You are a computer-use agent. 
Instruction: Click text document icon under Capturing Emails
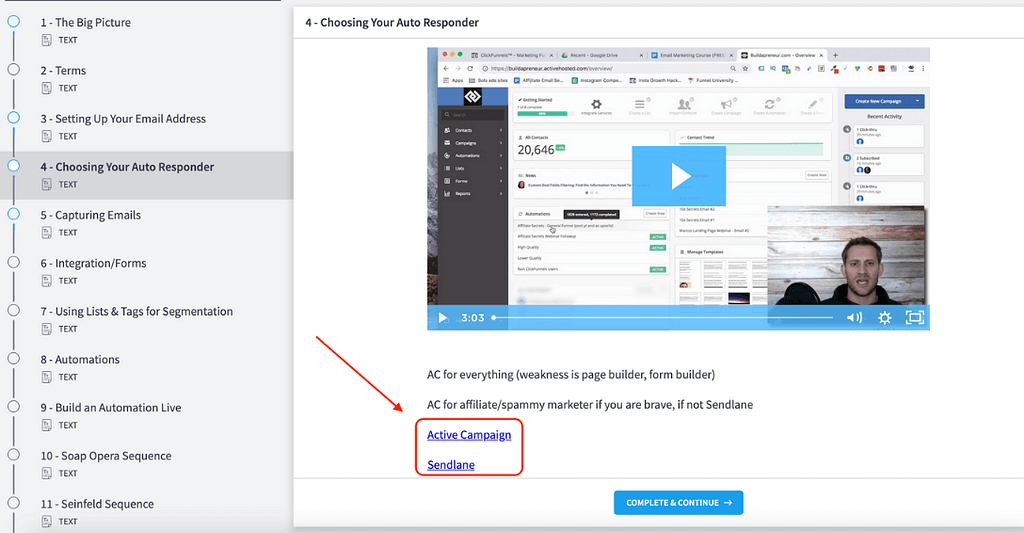46,233
